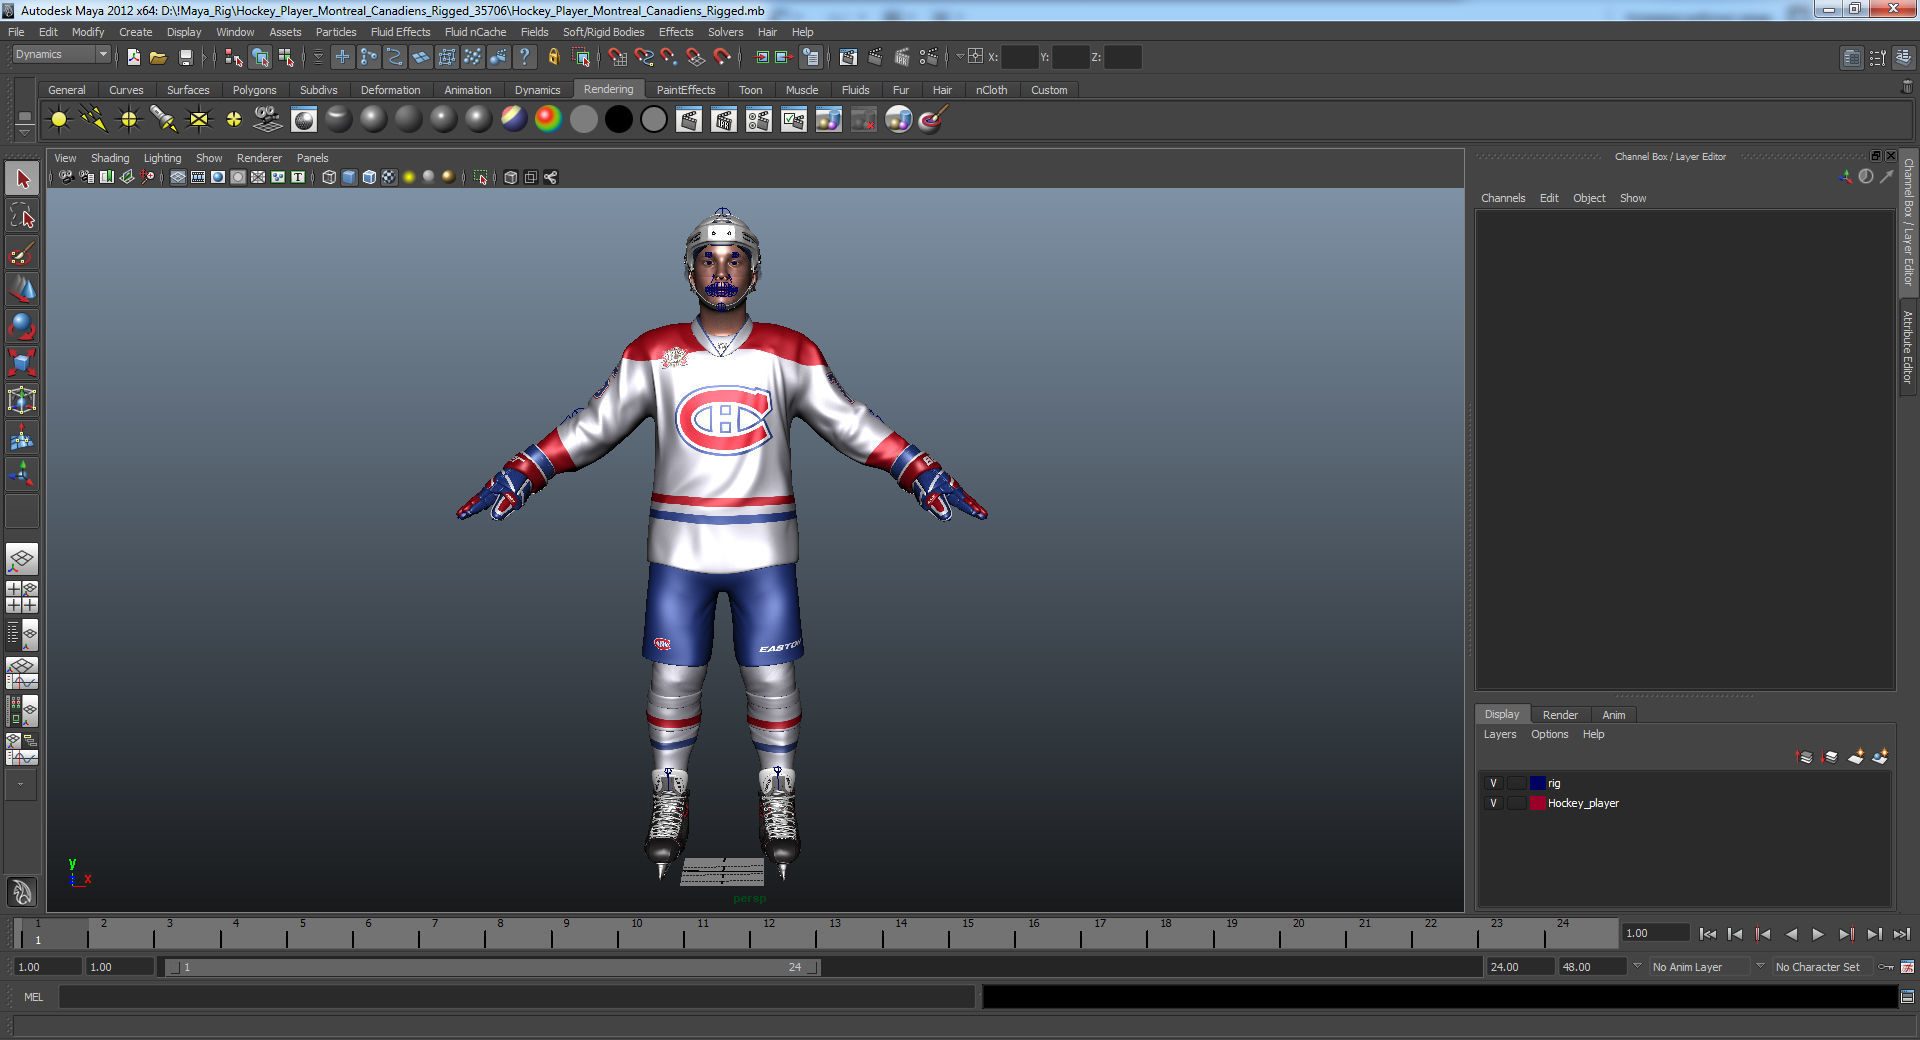
Task: Toggle film gate in viewport toolbar
Action: click(x=198, y=177)
